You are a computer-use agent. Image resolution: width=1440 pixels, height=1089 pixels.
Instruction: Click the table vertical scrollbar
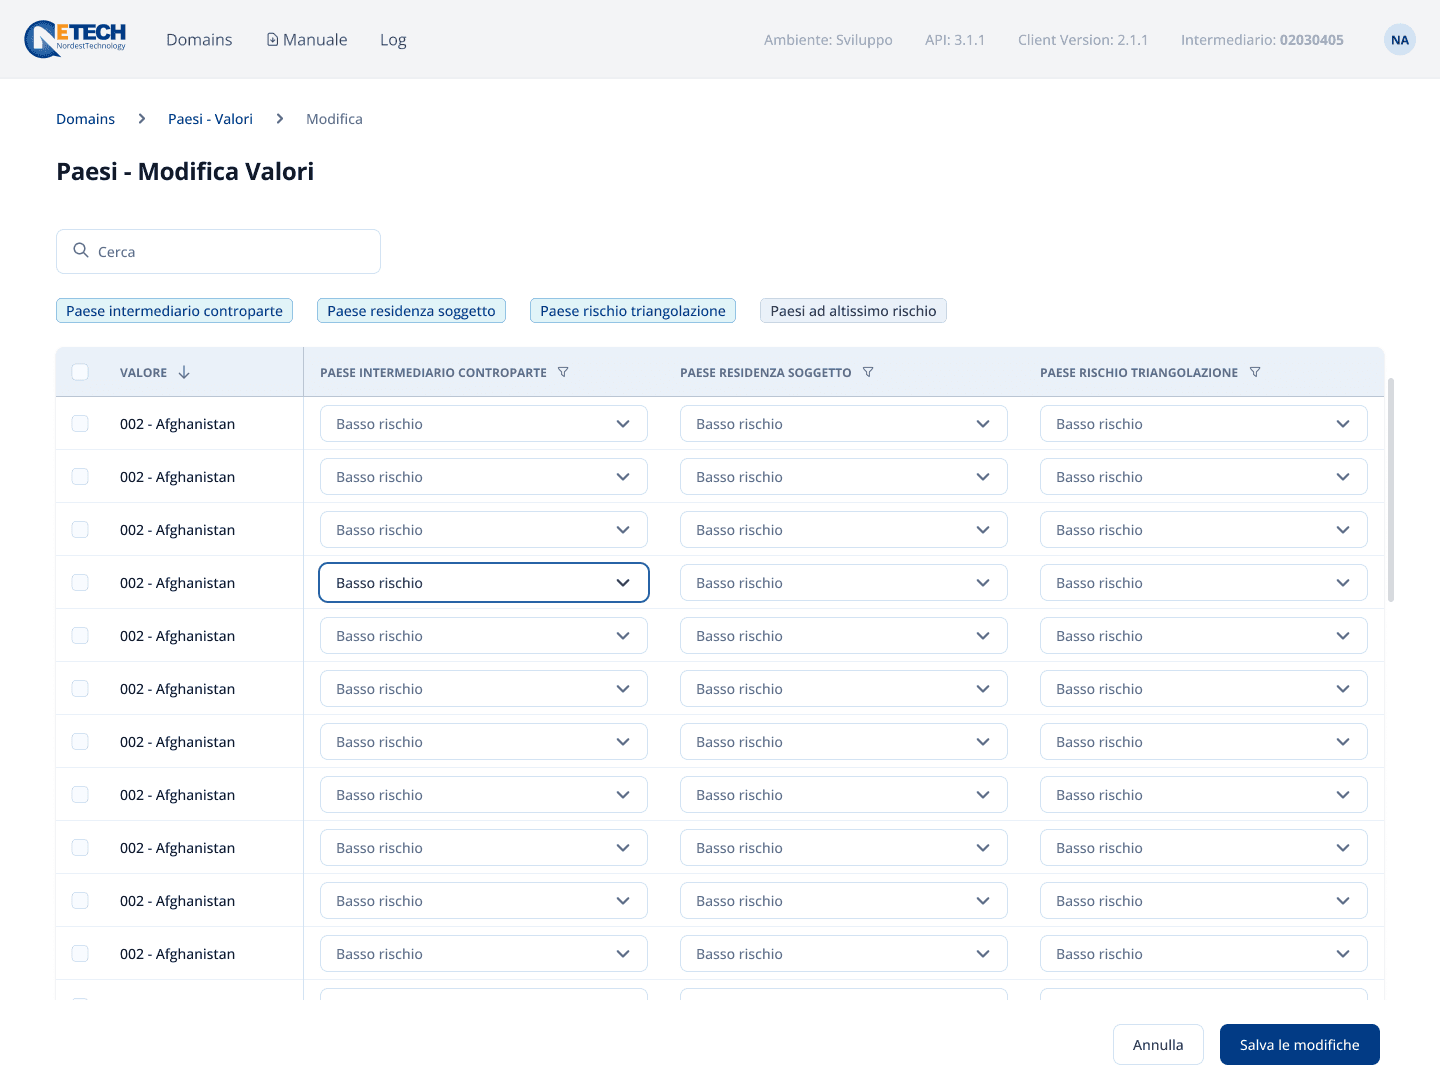click(1390, 490)
